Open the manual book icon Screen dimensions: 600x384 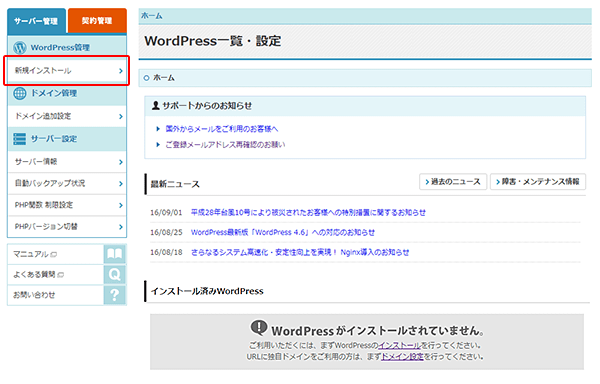point(115,254)
